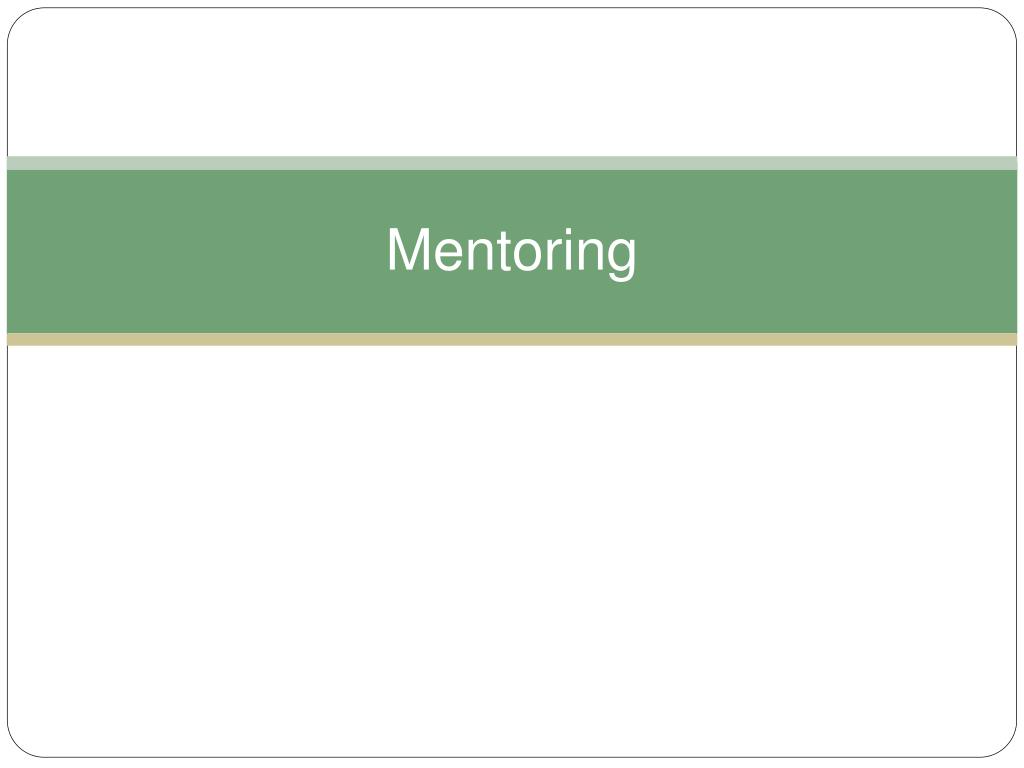Click the first letter n in Mentoring
This screenshot has height=768, width=1024.
click(x=480, y=254)
